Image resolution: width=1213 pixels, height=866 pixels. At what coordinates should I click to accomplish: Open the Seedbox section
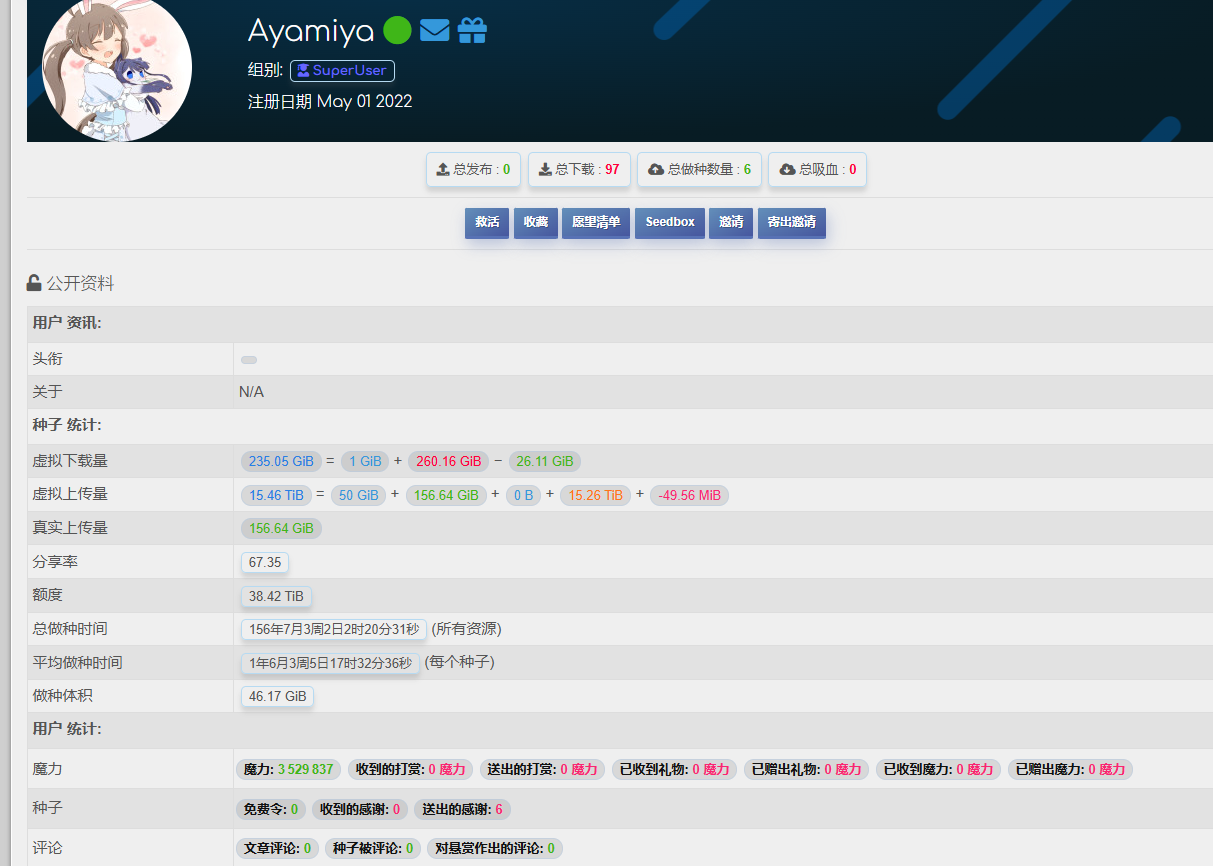669,222
